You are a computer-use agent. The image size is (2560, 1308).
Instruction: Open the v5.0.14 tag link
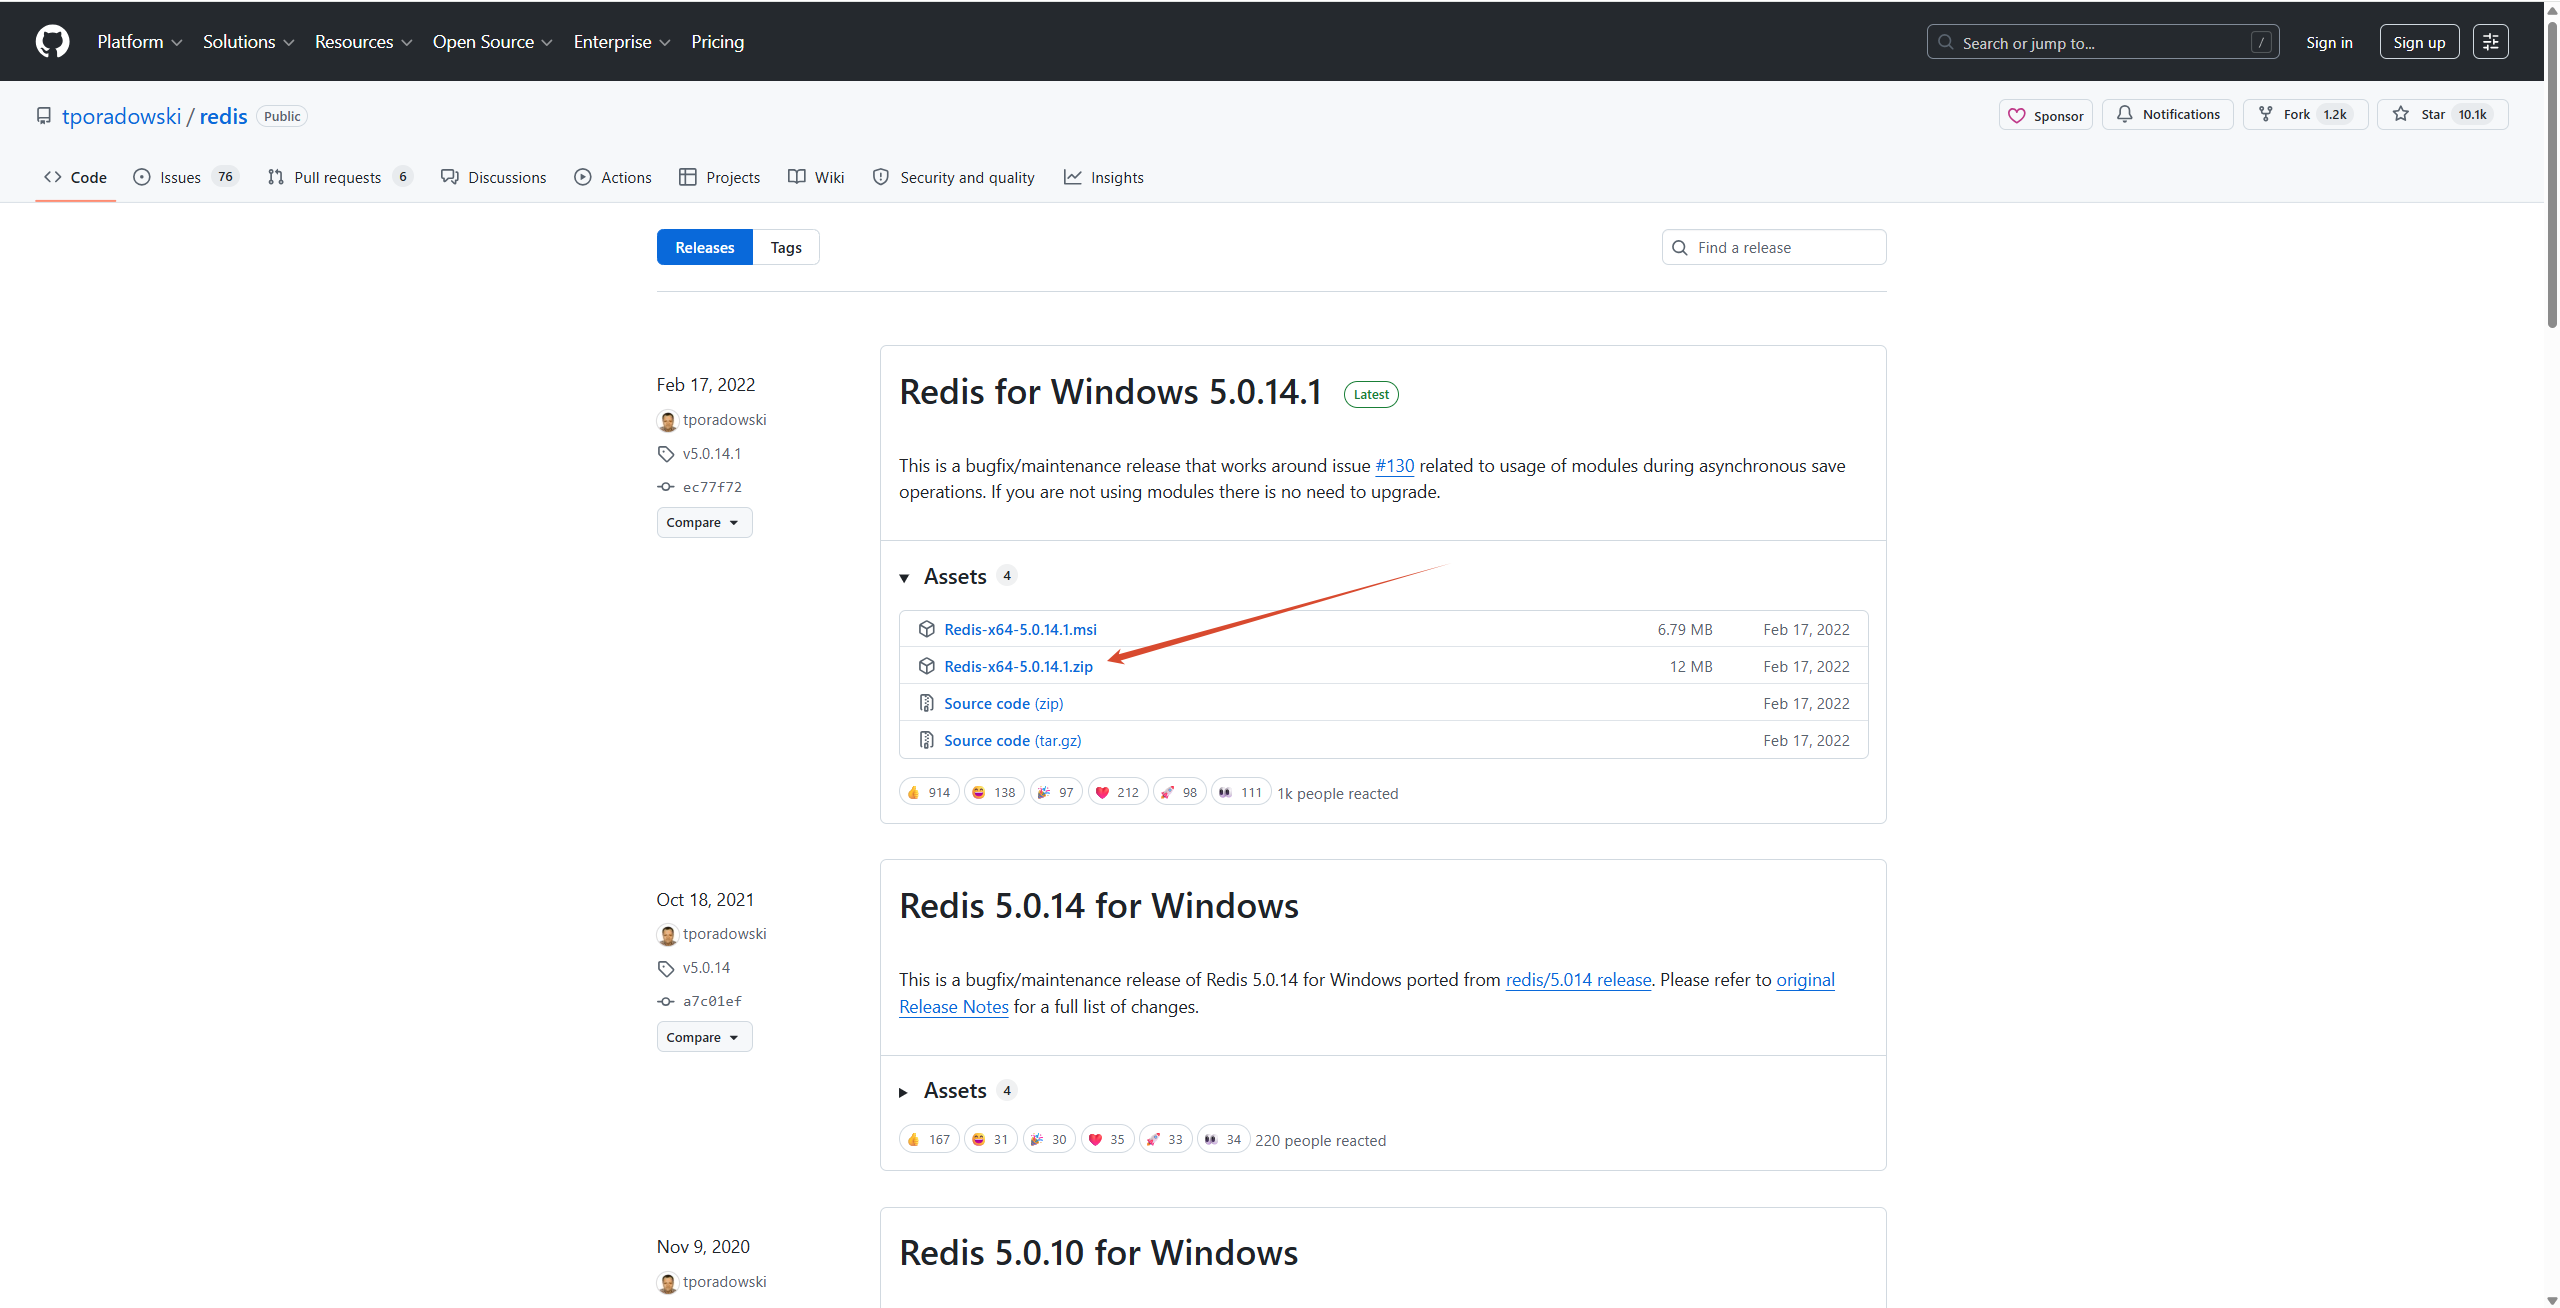tap(706, 968)
